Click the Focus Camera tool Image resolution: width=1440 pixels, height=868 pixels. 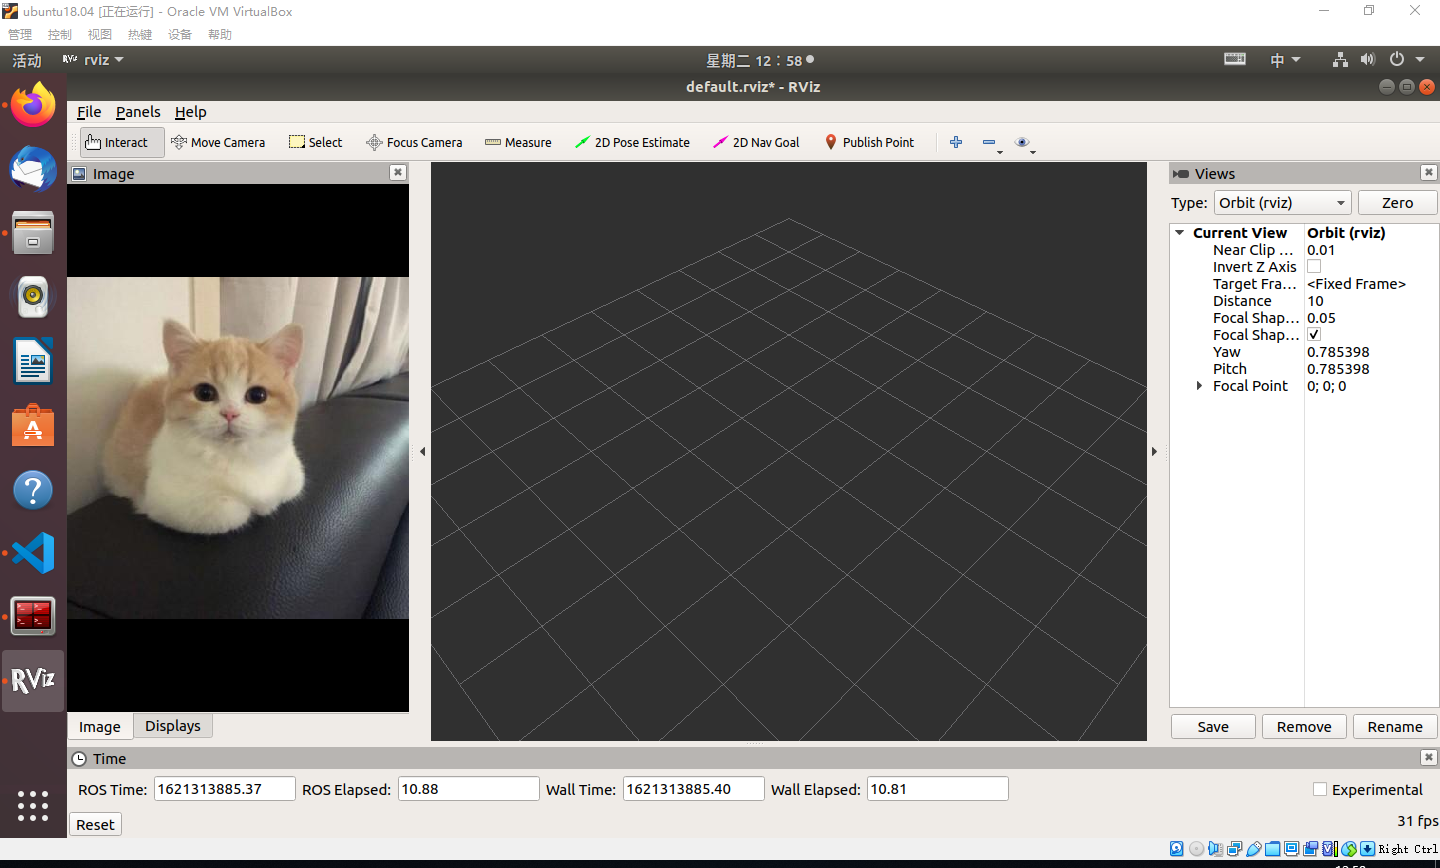[x=414, y=142]
